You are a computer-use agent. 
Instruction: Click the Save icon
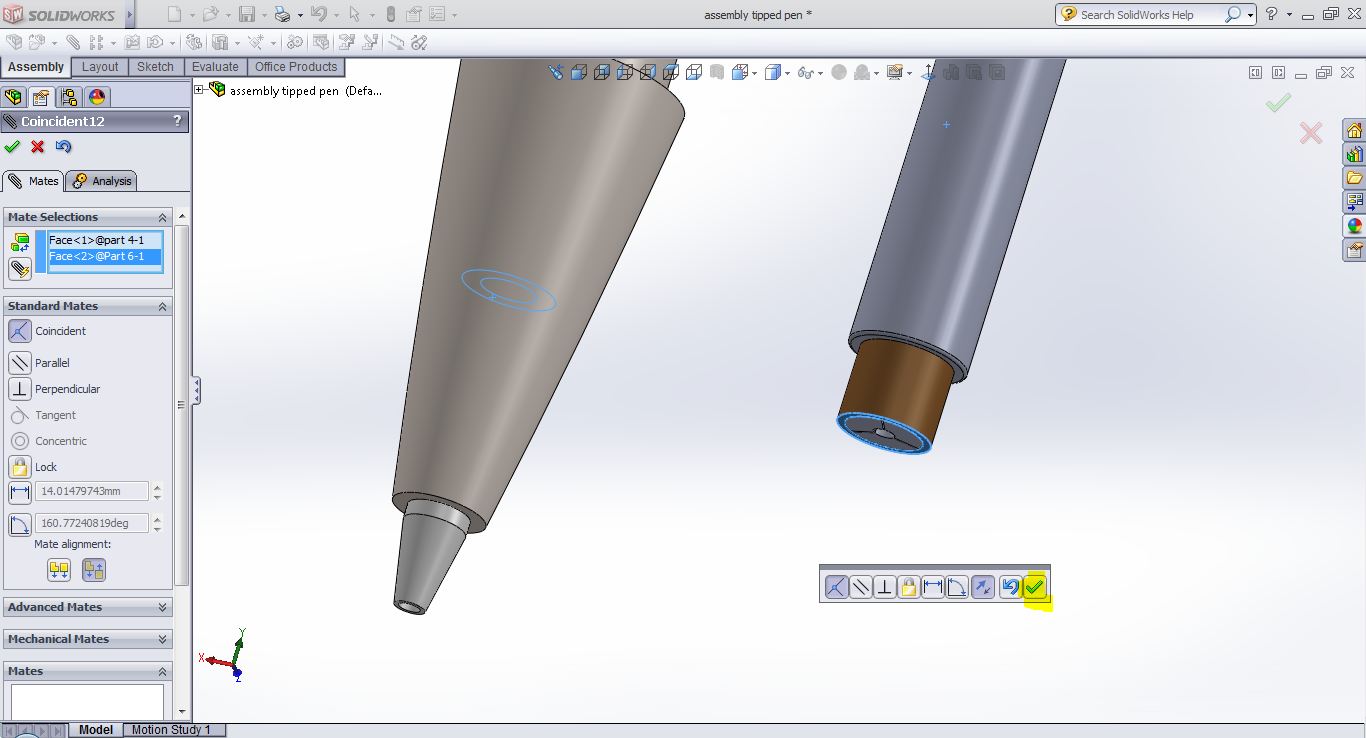[x=246, y=14]
